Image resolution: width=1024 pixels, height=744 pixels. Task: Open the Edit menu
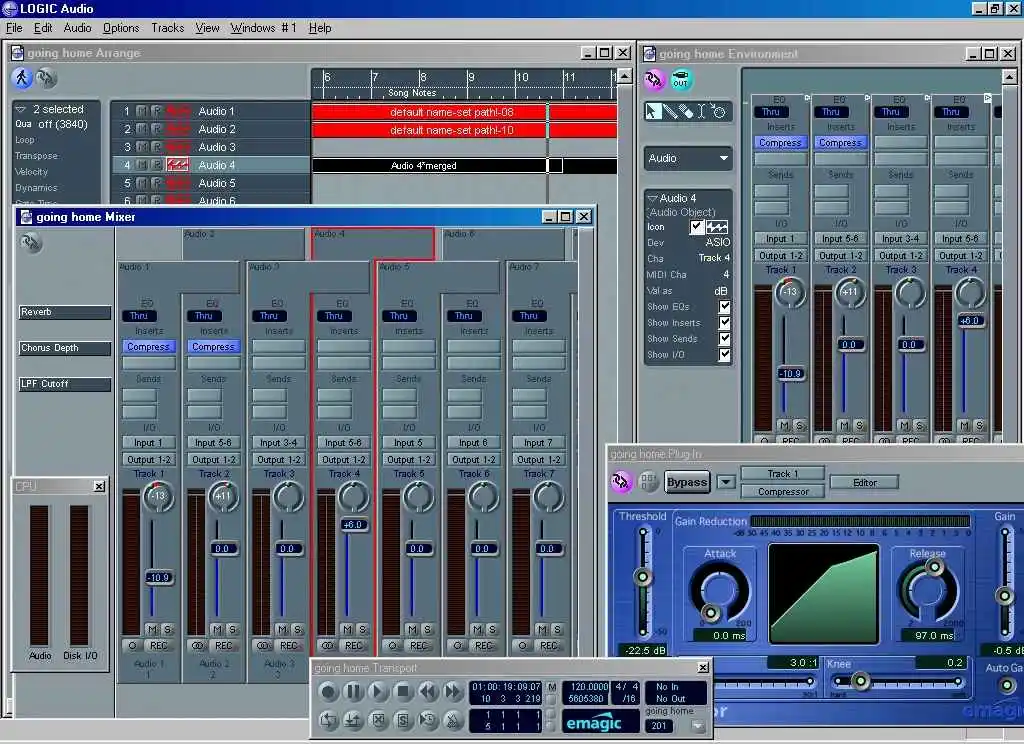(43, 28)
